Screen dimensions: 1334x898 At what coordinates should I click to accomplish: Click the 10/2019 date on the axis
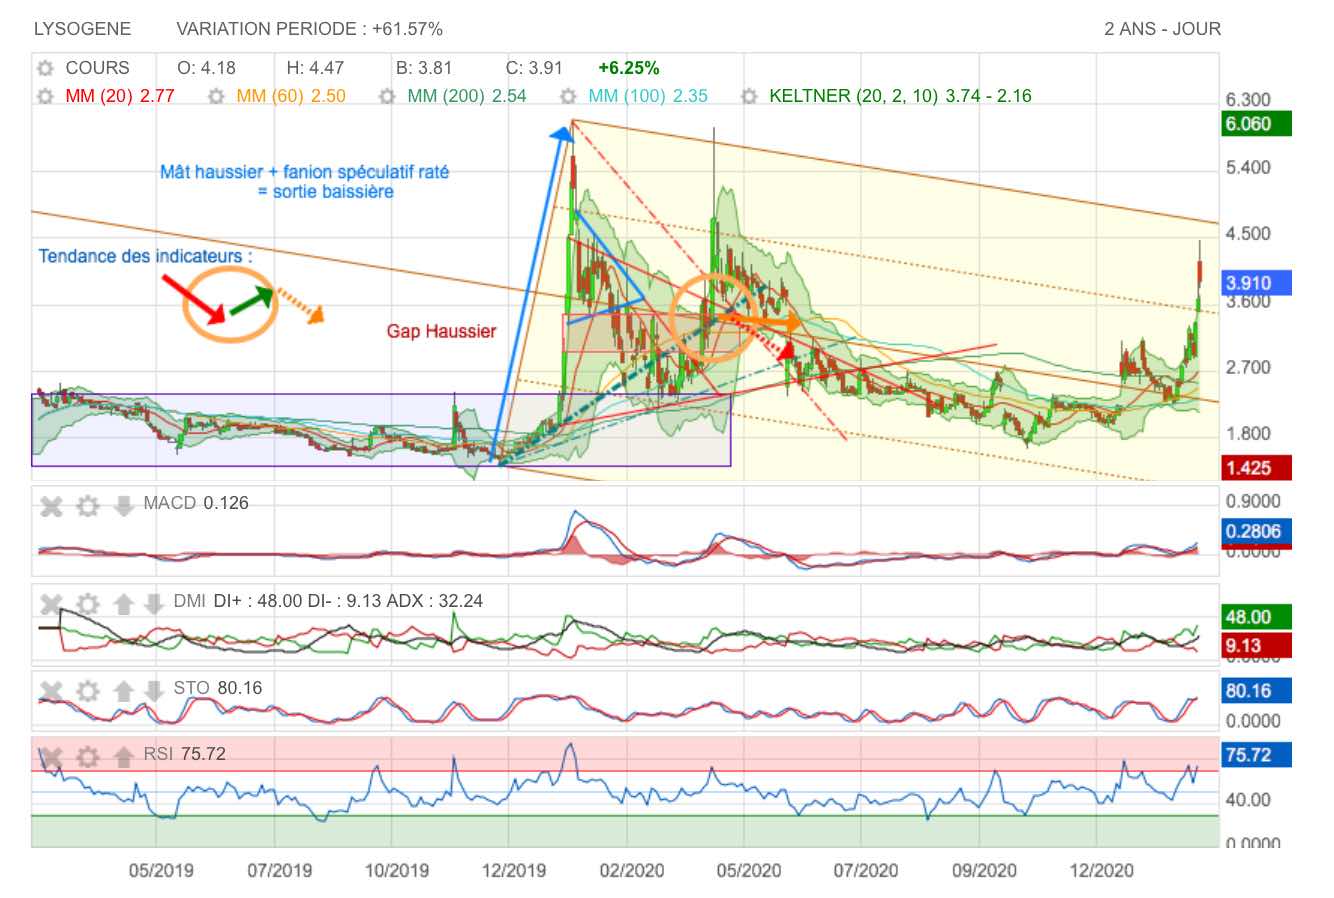(x=397, y=870)
